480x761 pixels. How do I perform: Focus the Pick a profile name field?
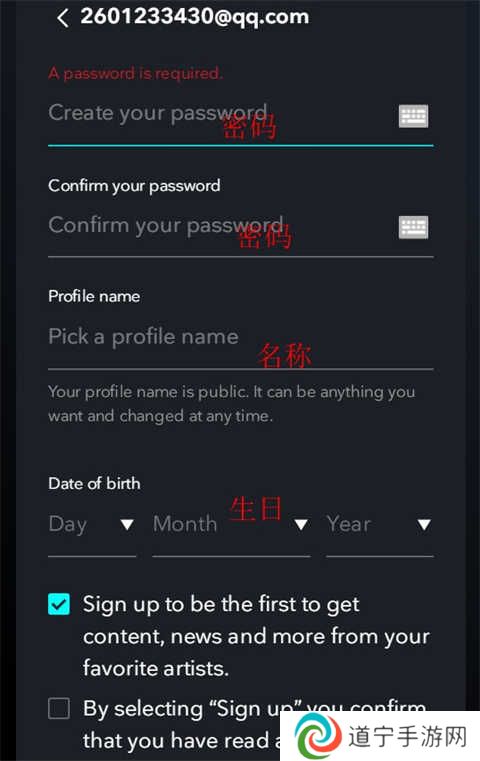(241, 339)
